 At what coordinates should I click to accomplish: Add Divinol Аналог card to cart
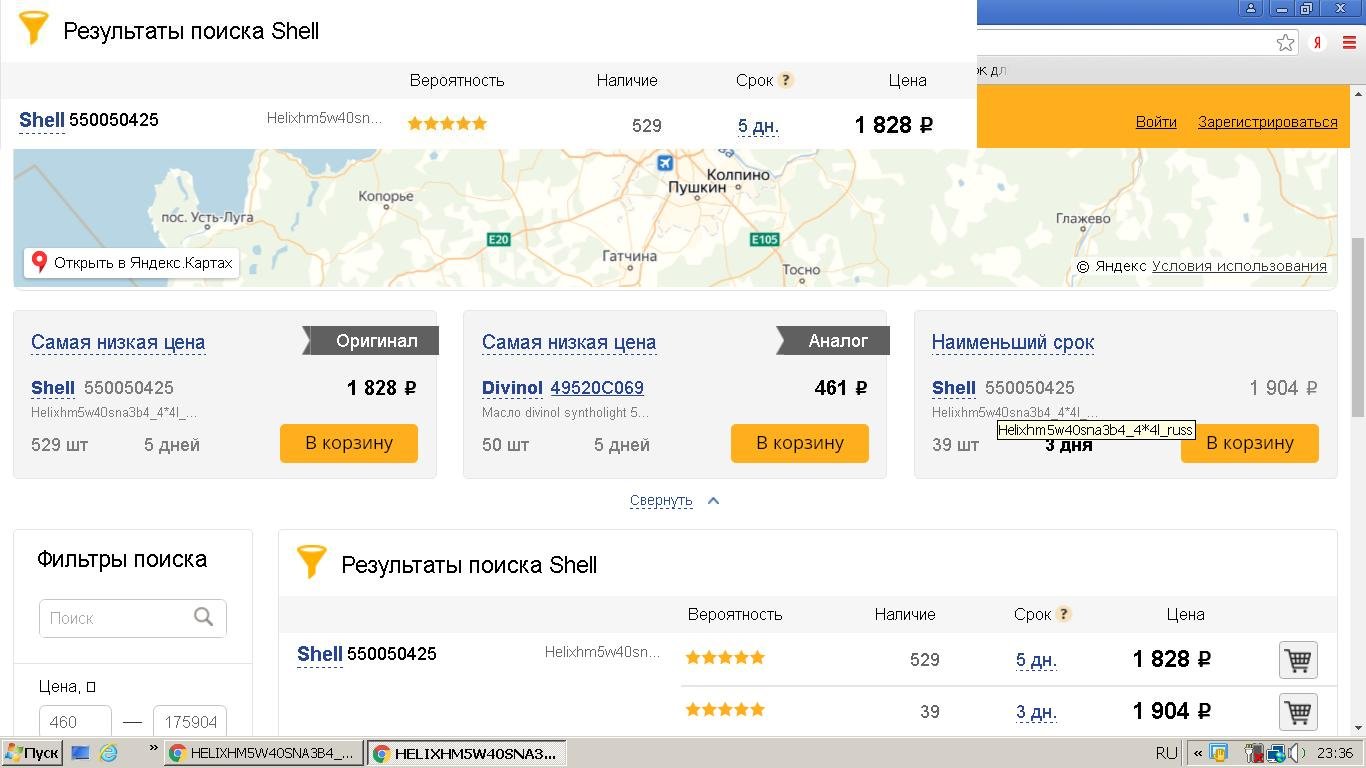tap(799, 443)
